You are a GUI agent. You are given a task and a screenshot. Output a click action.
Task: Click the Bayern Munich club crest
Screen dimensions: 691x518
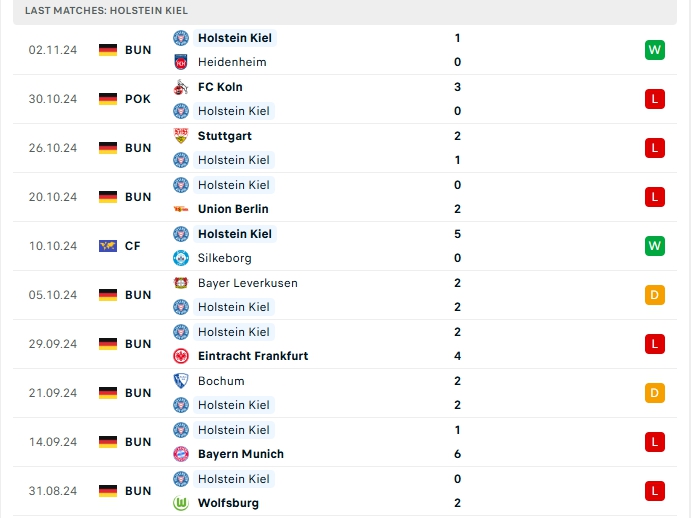click(x=181, y=454)
